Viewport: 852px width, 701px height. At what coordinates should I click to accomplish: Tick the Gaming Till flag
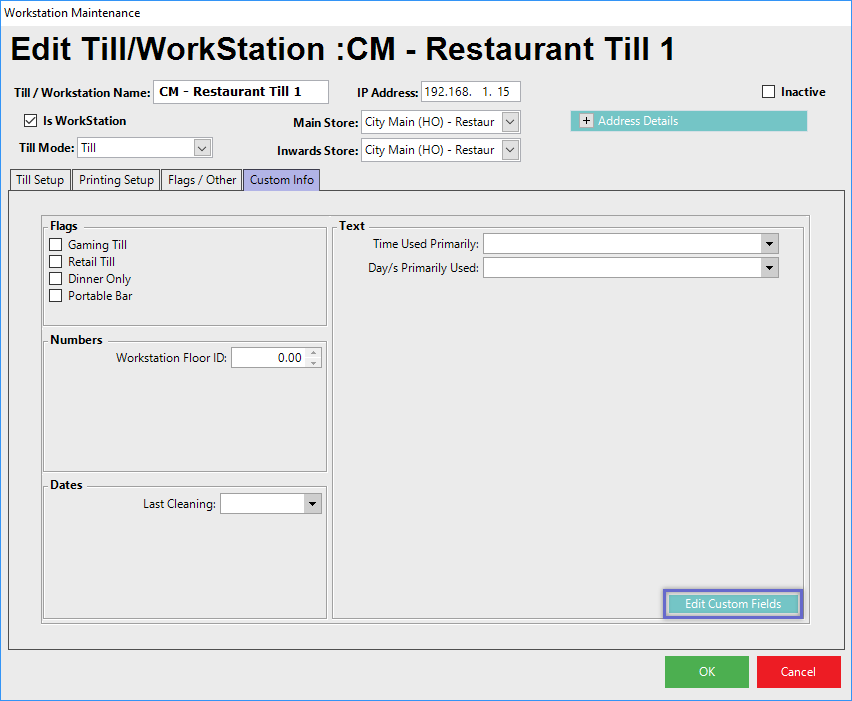(x=56, y=245)
